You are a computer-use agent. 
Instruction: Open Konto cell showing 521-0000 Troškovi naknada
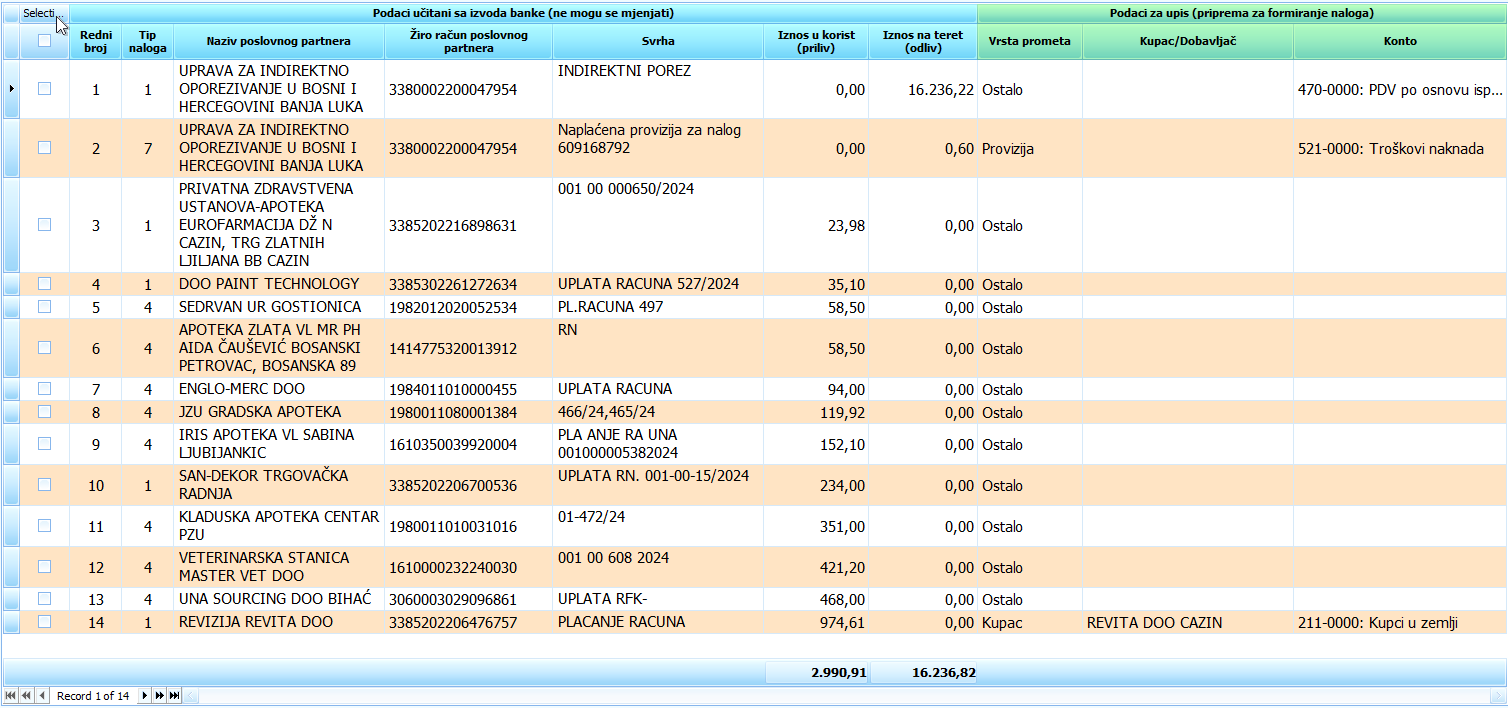[x=1399, y=149]
